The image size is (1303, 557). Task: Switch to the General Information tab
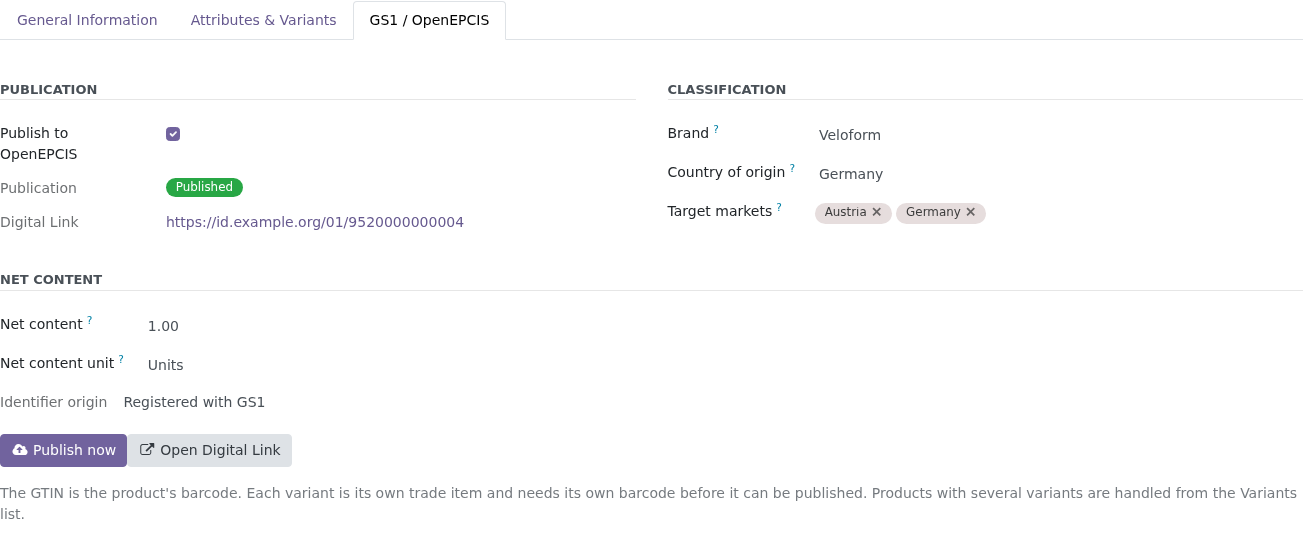[x=87, y=20]
